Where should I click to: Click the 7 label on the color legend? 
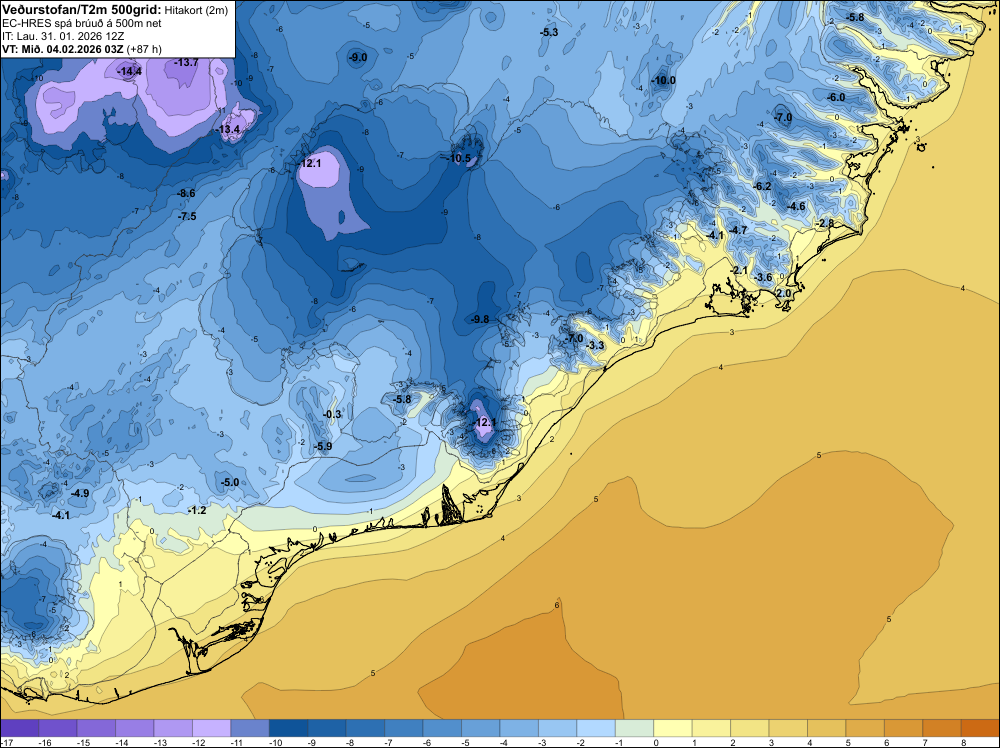pos(923,742)
